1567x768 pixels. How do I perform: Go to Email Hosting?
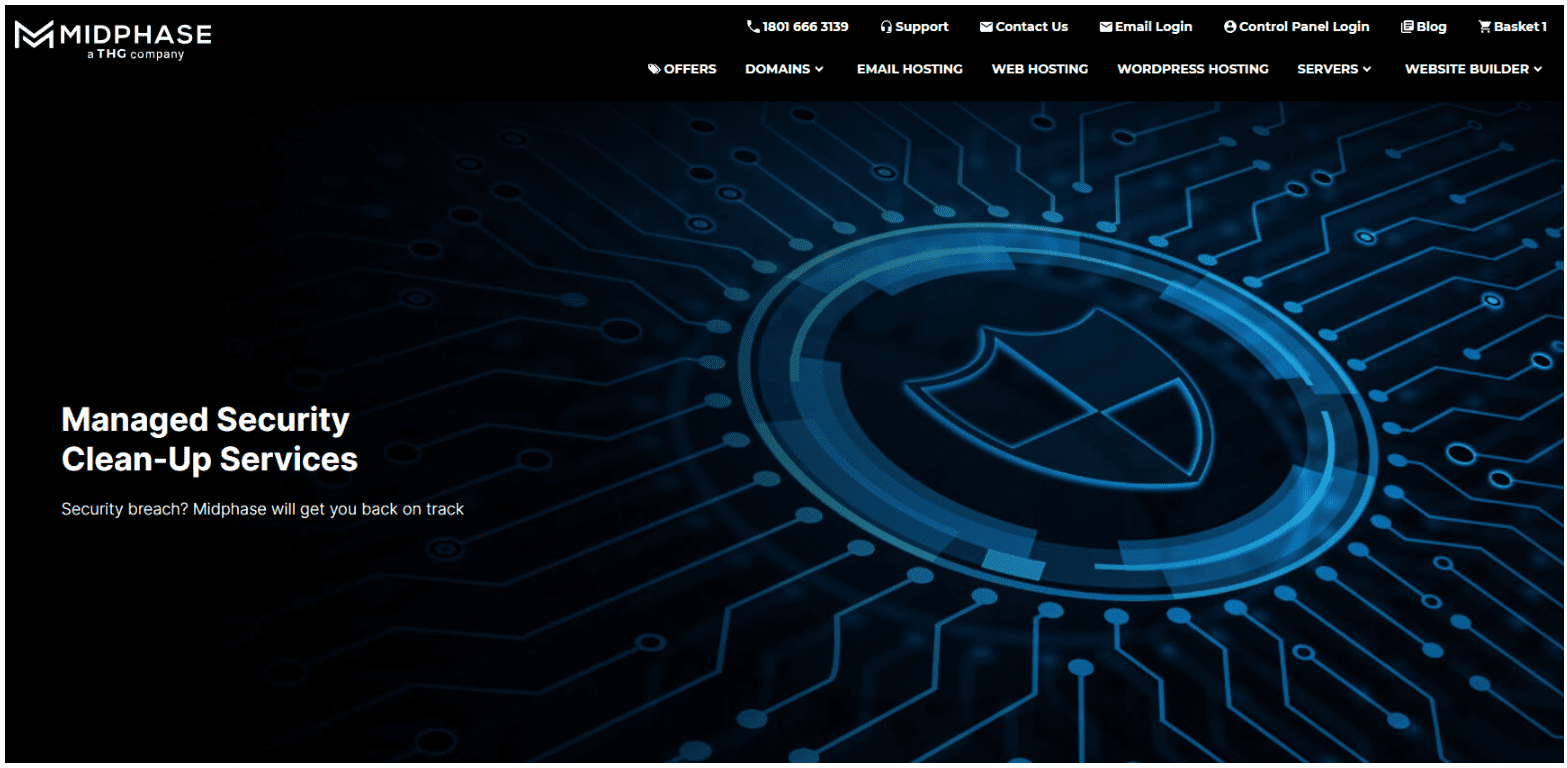tap(910, 69)
